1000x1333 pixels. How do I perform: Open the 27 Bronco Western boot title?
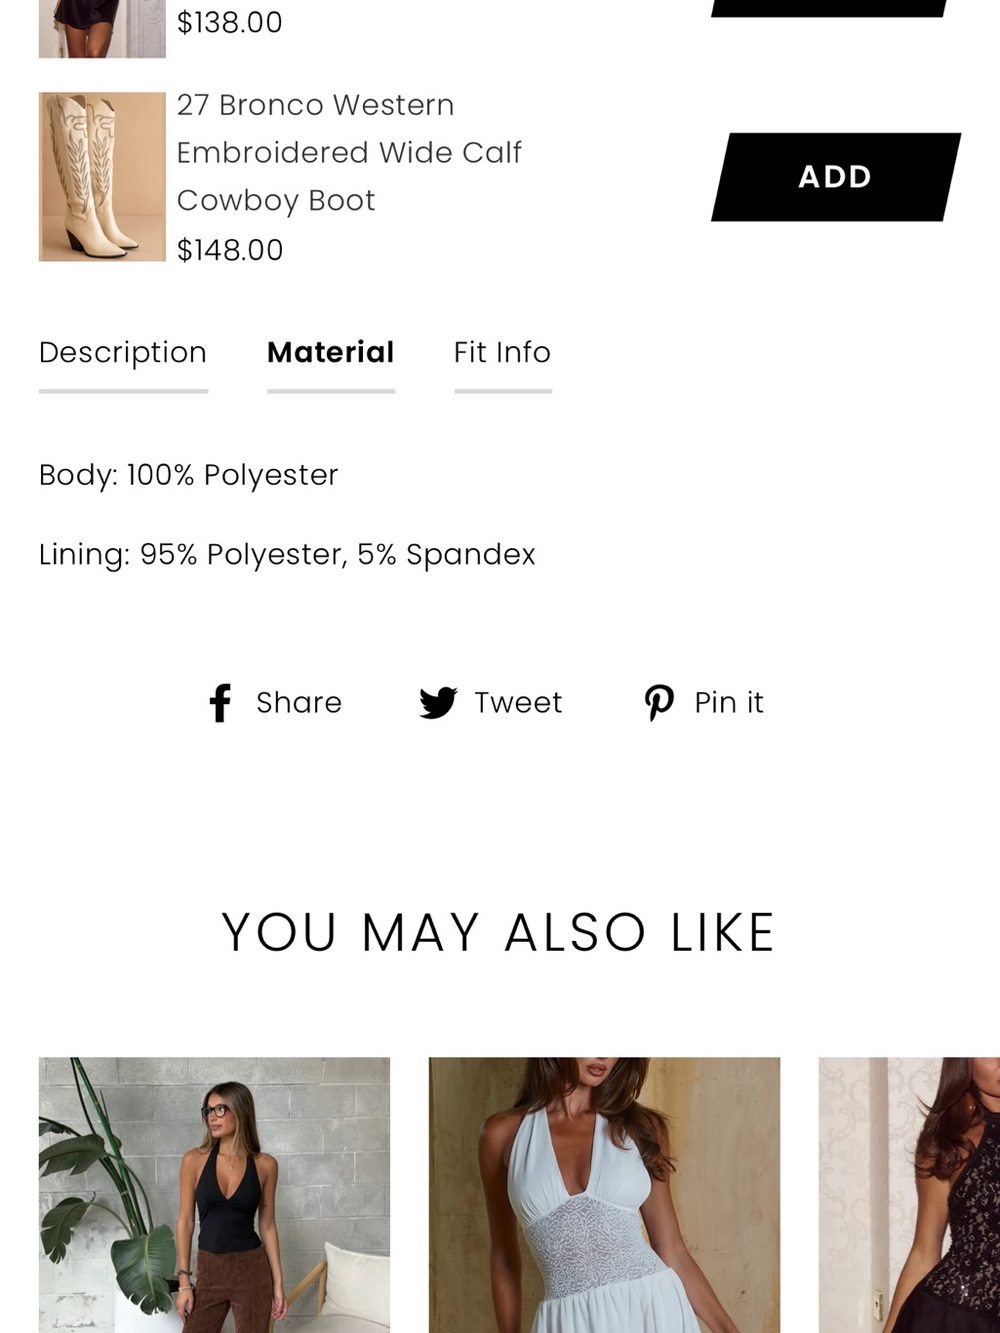(349, 153)
